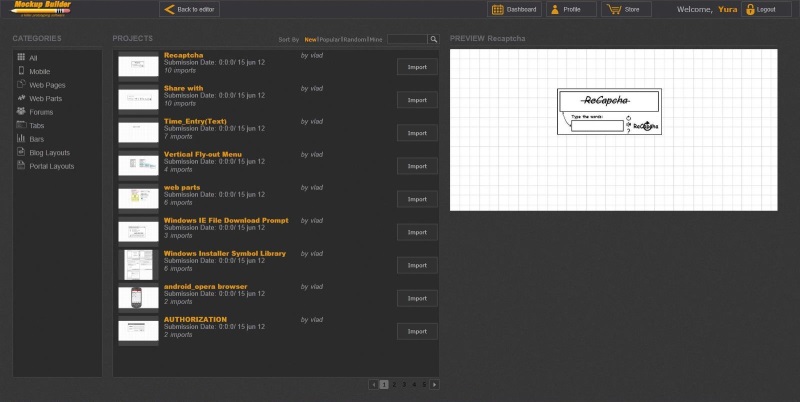
Task: Import Windows IE File Download Prompt
Action: (417, 232)
